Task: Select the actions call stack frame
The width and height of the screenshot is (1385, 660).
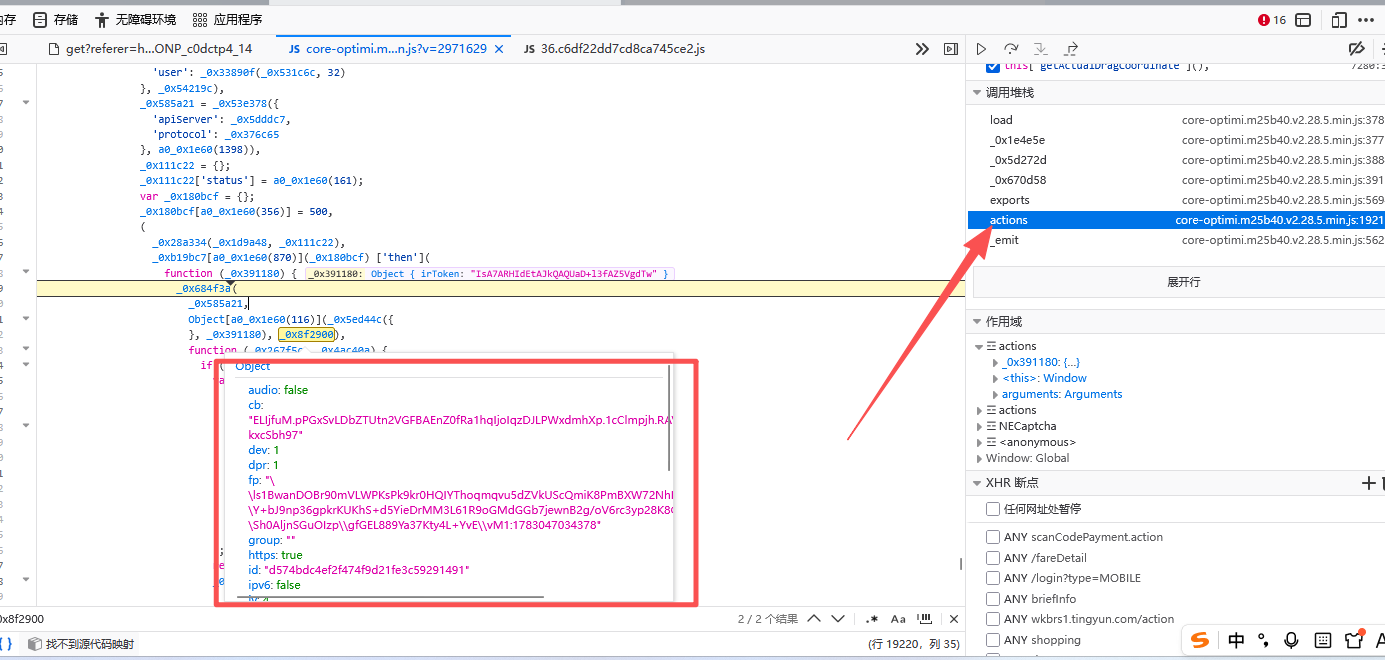Action: point(1176,220)
